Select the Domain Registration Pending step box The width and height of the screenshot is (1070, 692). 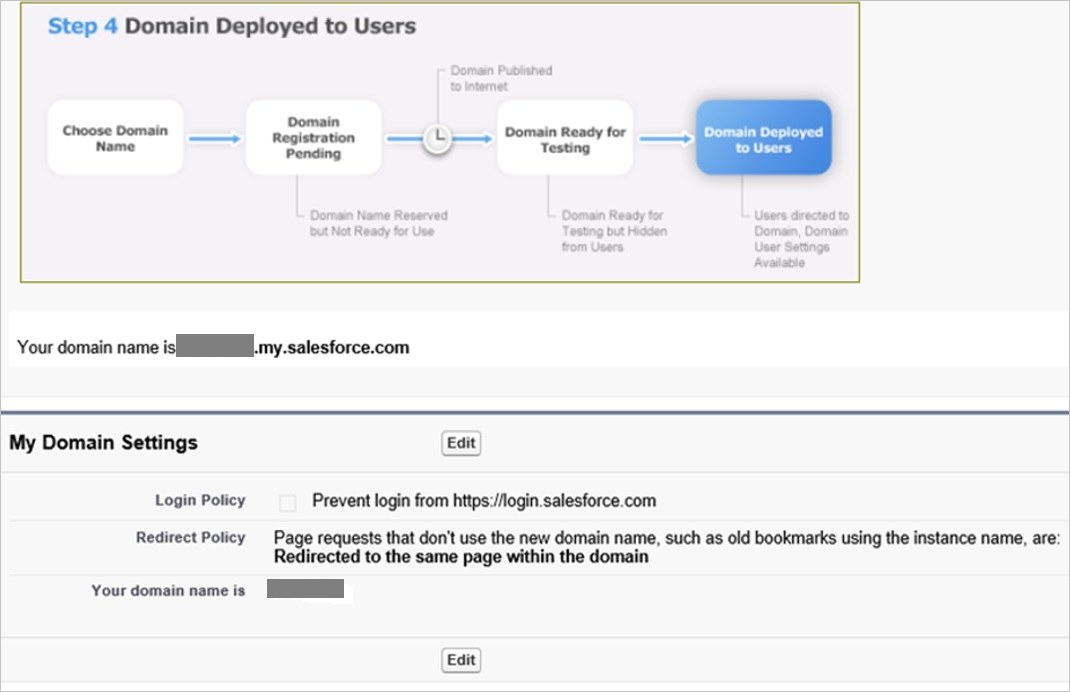[313, 138]
